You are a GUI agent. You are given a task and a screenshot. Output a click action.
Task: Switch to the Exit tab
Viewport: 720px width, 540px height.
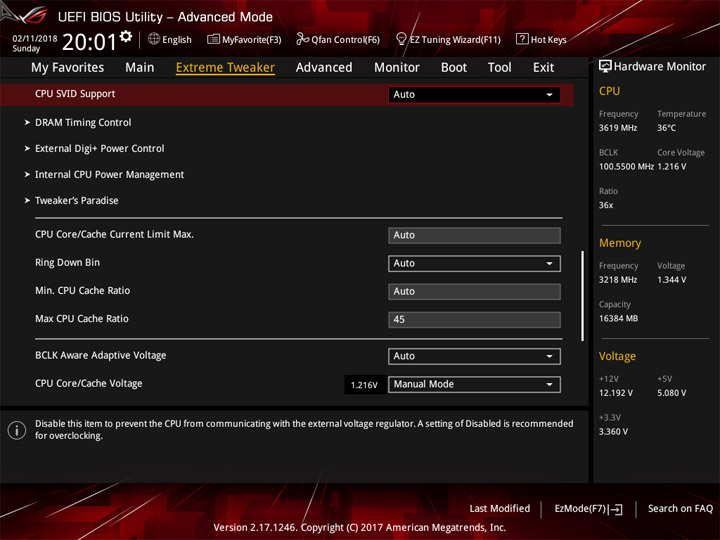(543, 68)
